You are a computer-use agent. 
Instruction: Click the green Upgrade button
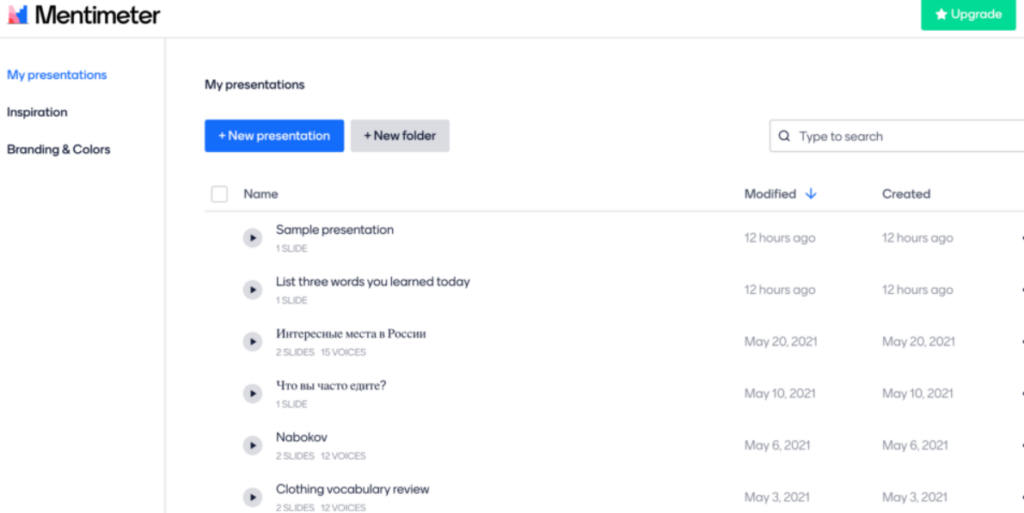tap(968, 14)
